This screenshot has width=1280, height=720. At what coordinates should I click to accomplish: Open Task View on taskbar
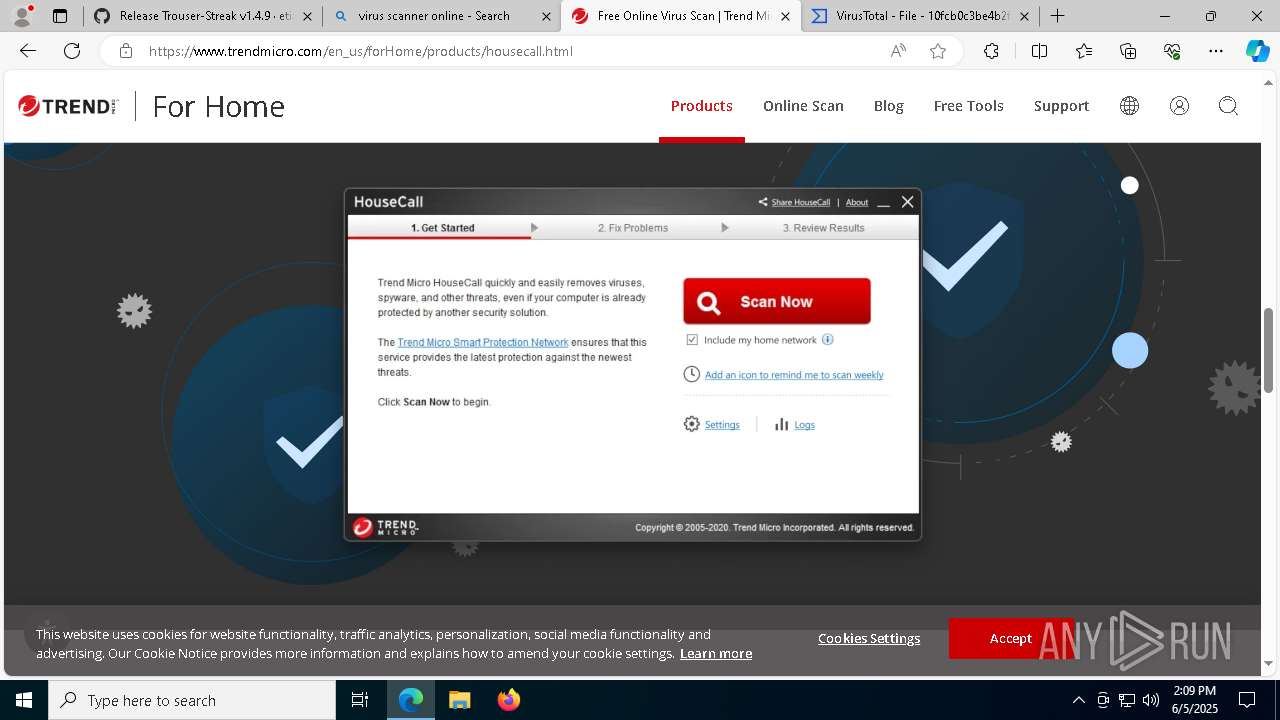click(360, 700)
